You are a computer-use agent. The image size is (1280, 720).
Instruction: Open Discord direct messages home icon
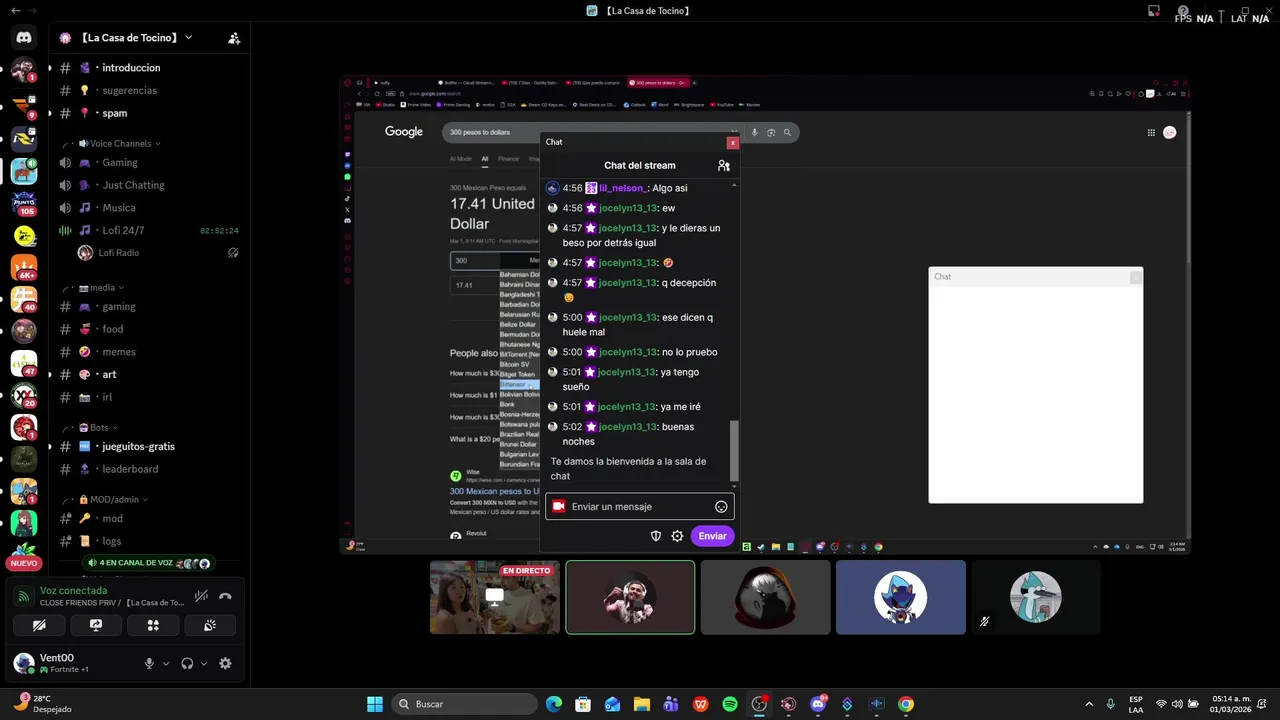[x=24, y=38]
